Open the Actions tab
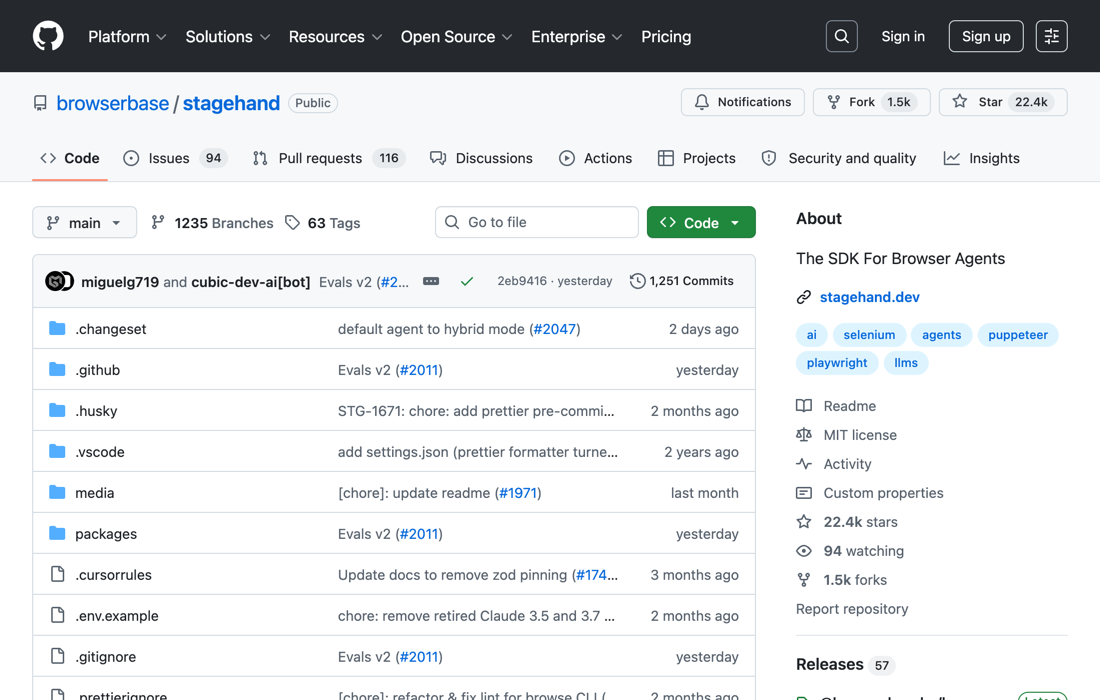 point(596,159)
